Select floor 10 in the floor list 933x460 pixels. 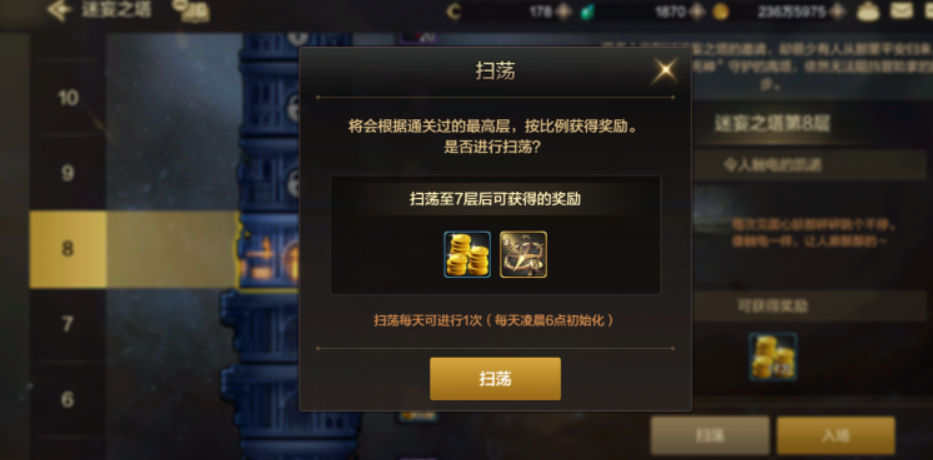point(68,98)
